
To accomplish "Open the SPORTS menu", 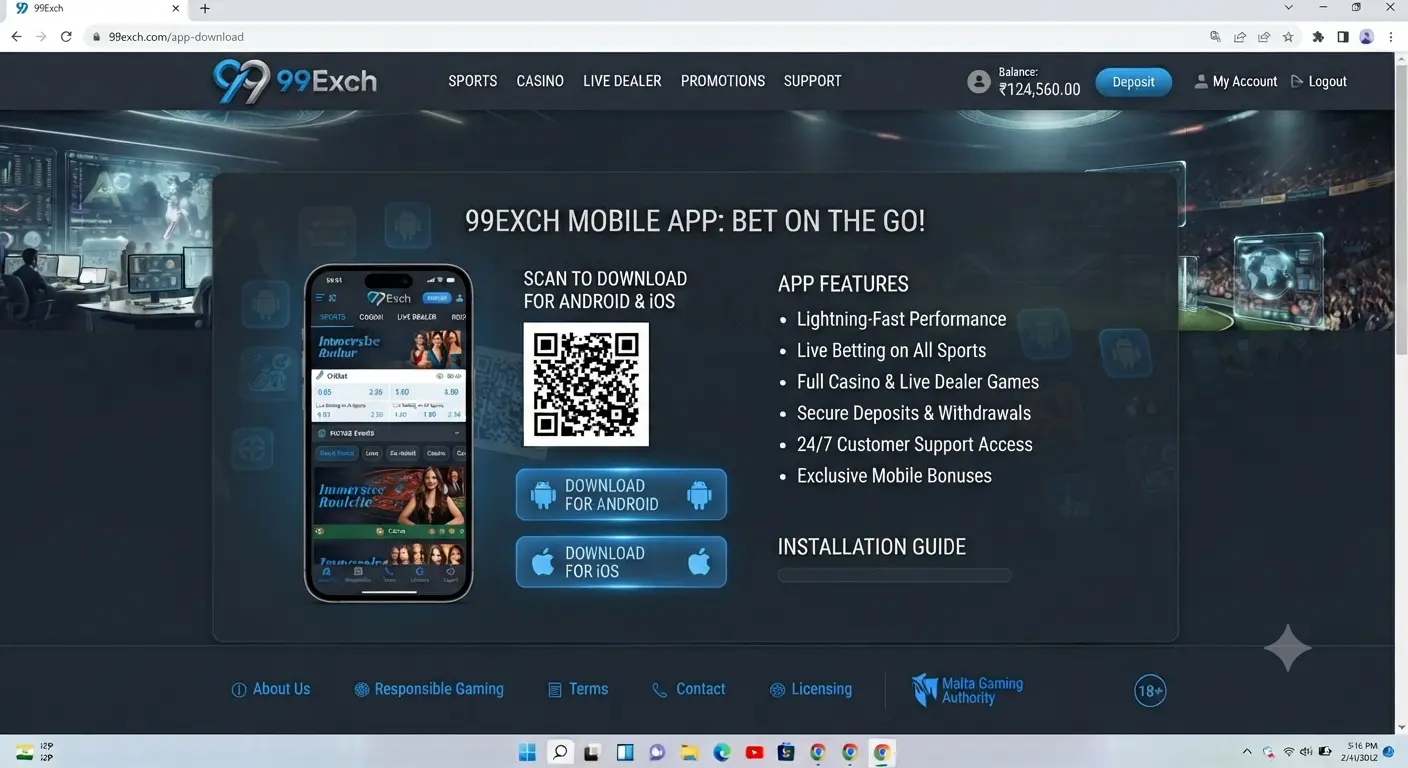I will point(473,81).
